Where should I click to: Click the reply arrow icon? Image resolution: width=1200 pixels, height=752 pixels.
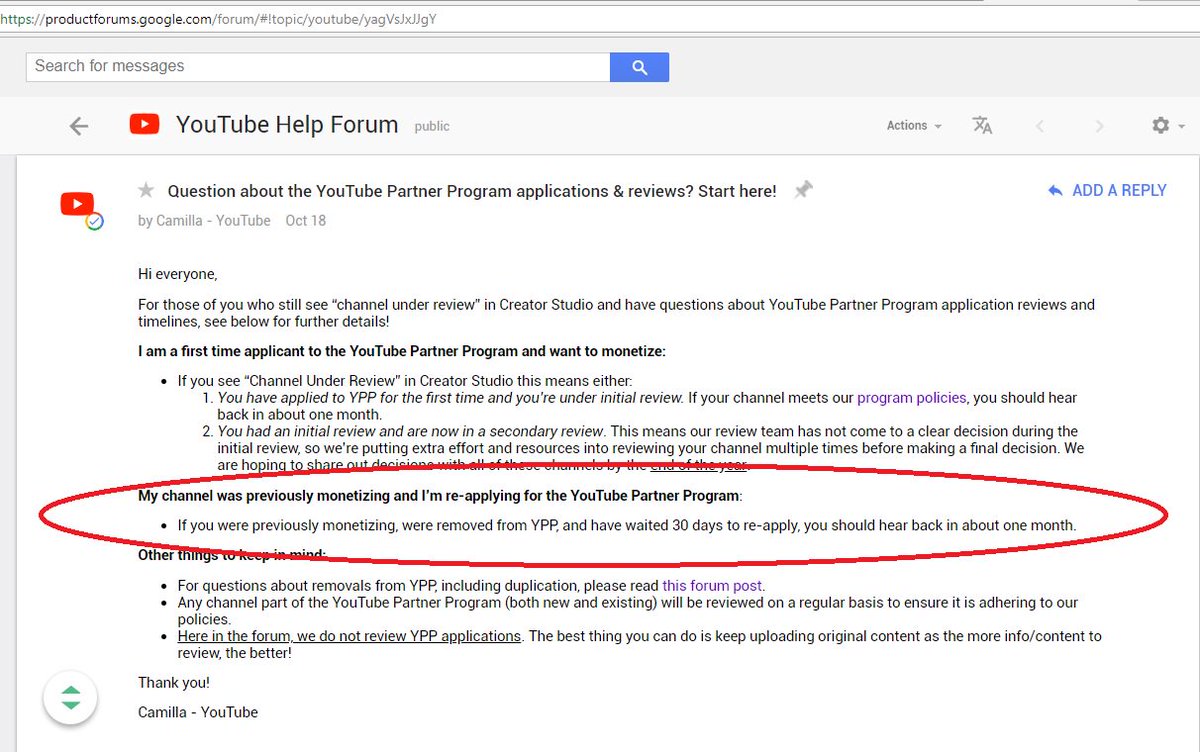click(x=1054, y=190)
